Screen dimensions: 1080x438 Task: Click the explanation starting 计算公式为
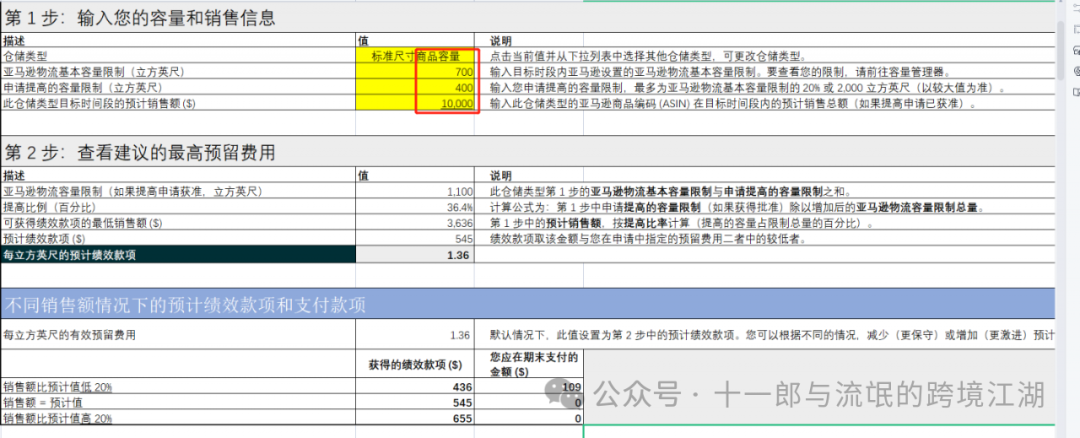(738, 207)
